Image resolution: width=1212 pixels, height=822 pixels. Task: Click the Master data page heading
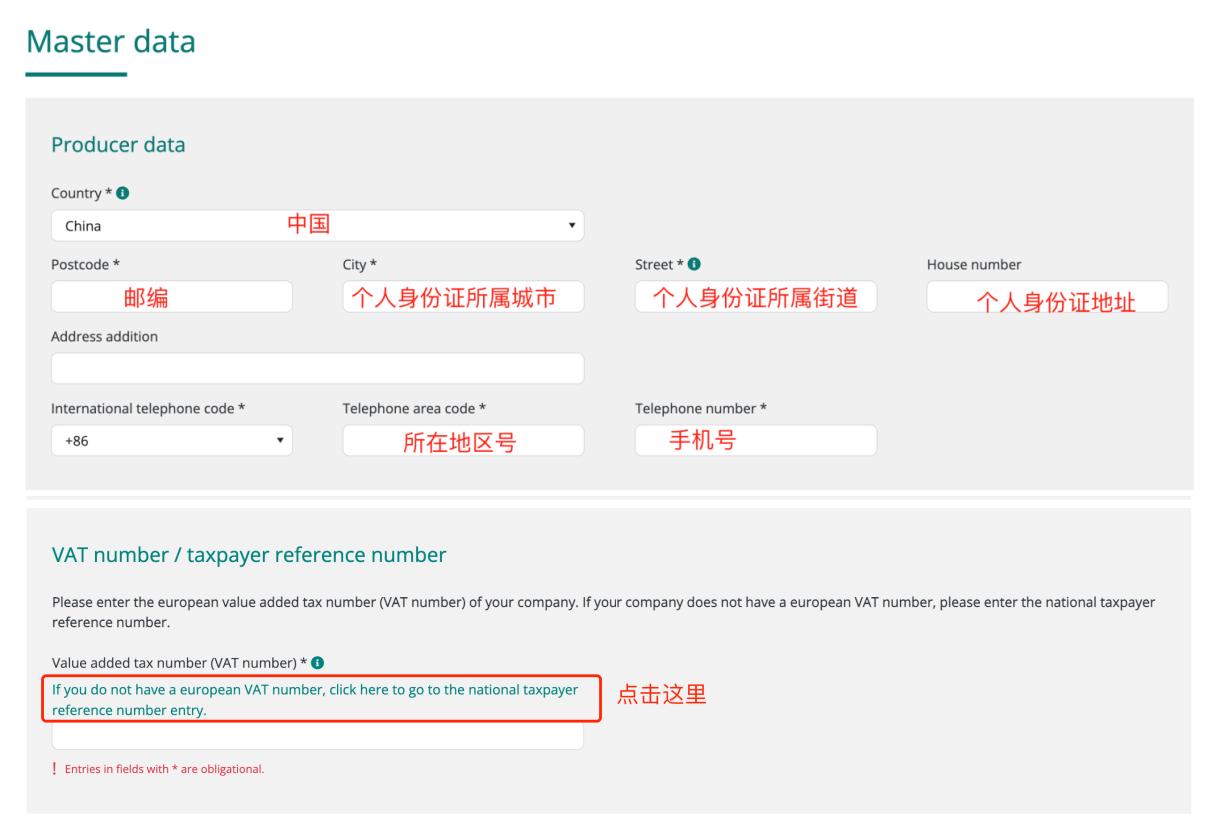pyautogui.click(x=110, y=42)
